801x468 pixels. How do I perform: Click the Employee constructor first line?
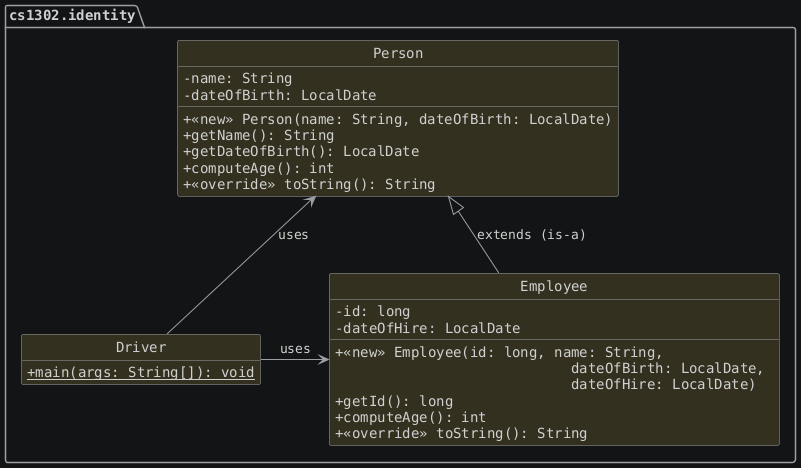(x=499, y=352)
